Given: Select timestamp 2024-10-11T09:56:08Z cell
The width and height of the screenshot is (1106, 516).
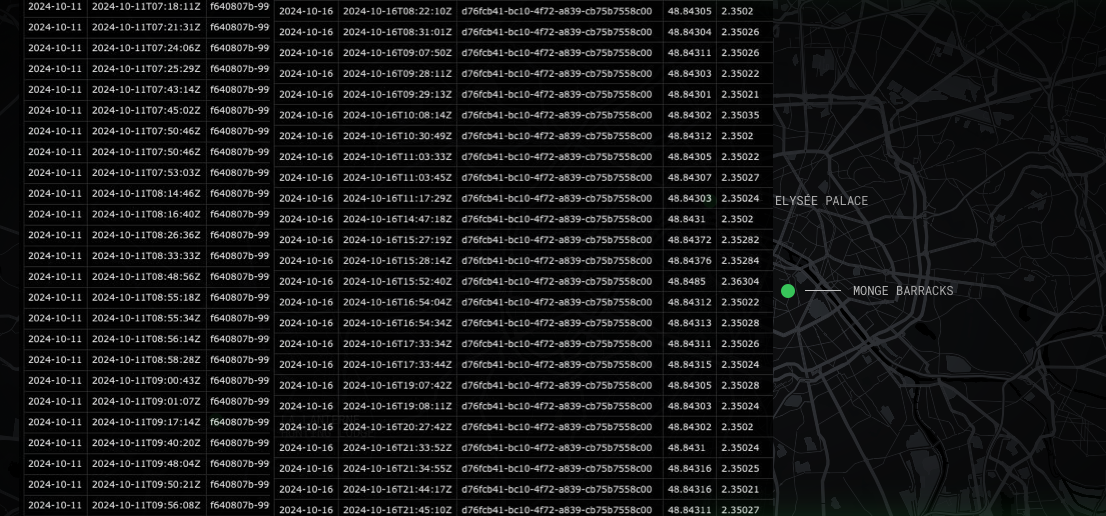Looking at the screenshot, I should point(146,505).
